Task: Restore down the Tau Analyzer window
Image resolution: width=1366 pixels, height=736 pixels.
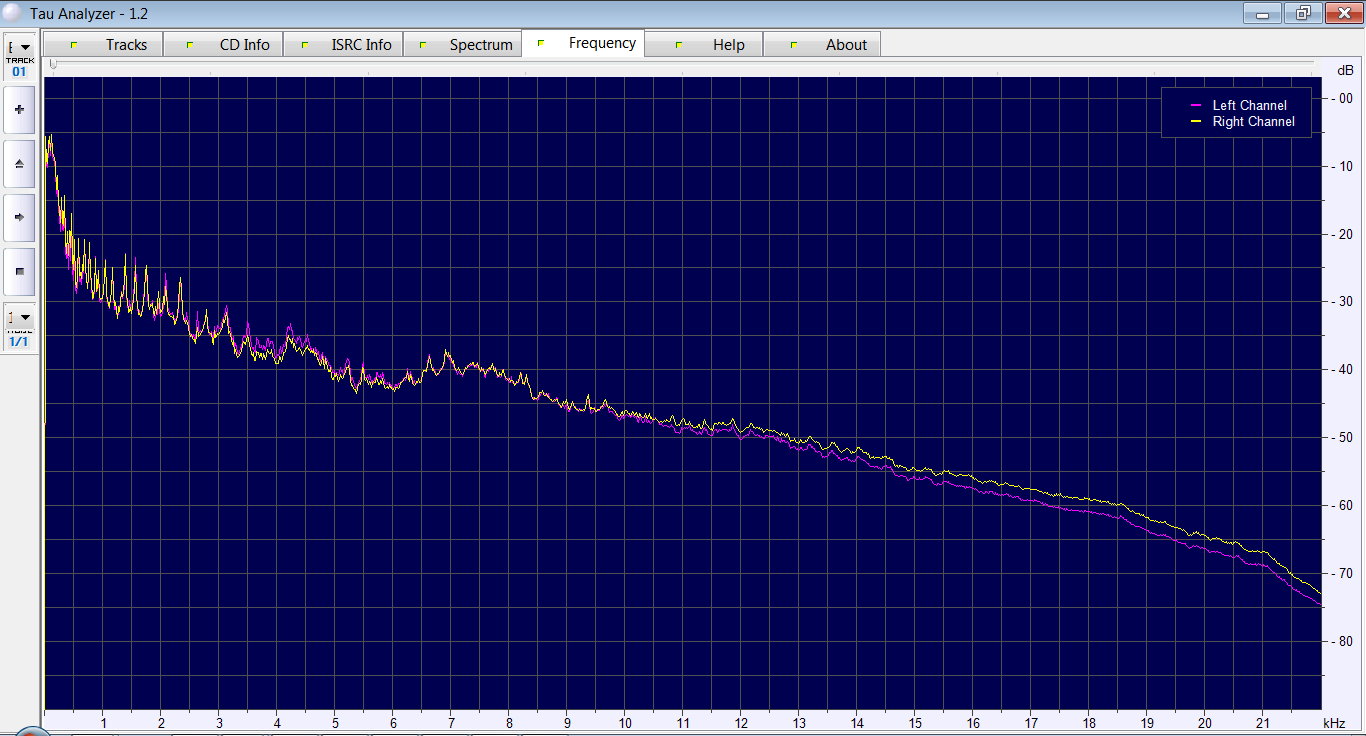Action: coord(1303,14)
